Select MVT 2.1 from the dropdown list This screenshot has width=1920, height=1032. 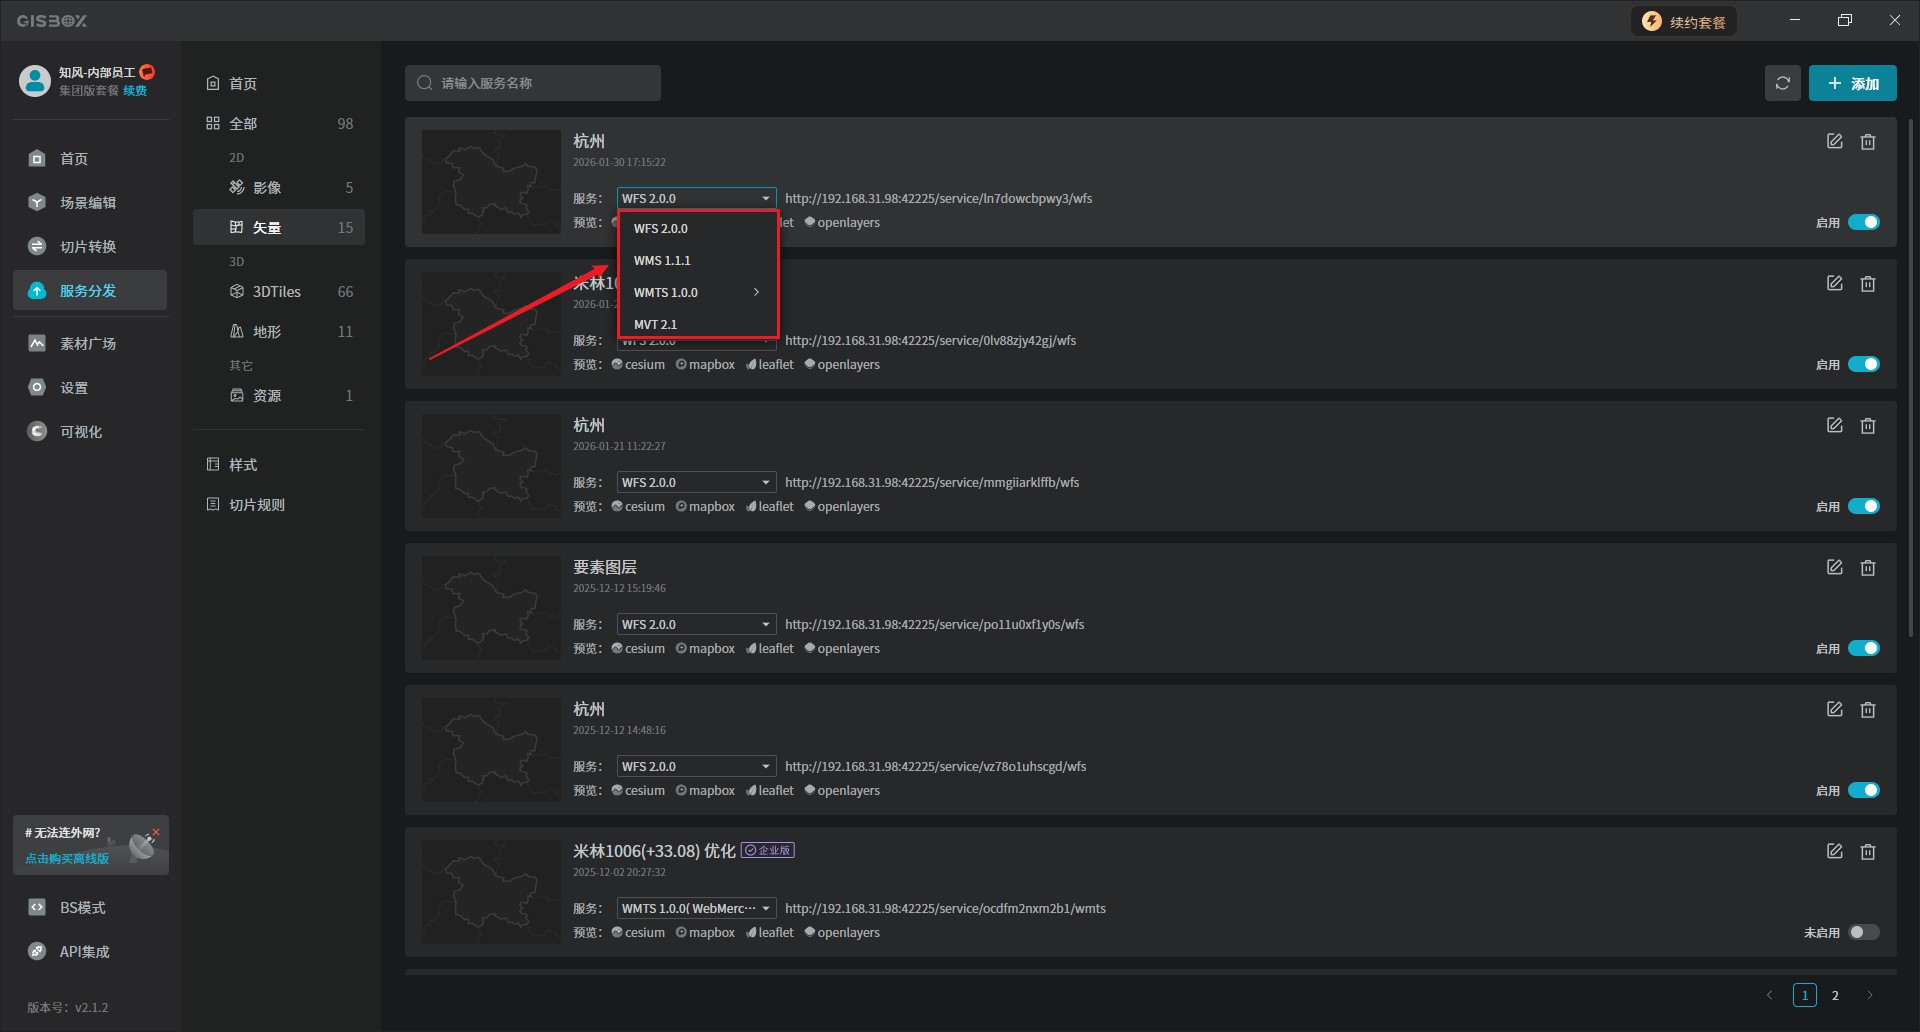[656, 325]
